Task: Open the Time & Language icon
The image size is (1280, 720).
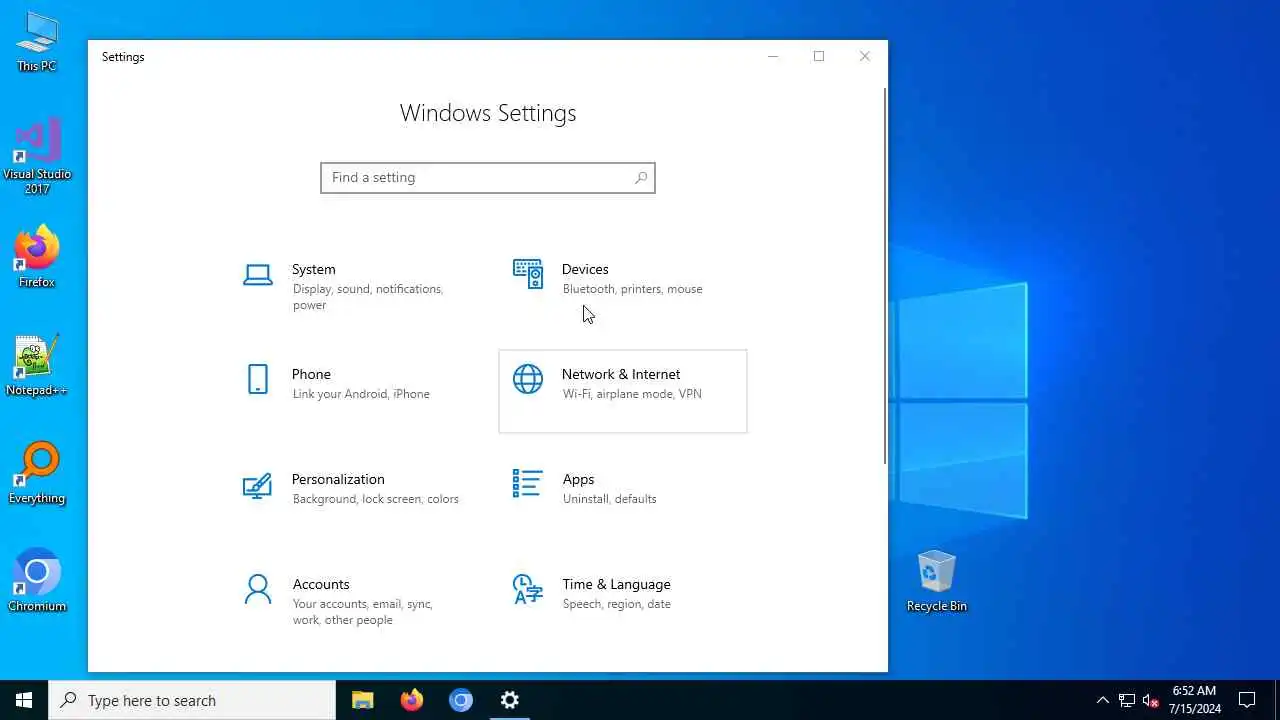Action: [x=527, y=589]
